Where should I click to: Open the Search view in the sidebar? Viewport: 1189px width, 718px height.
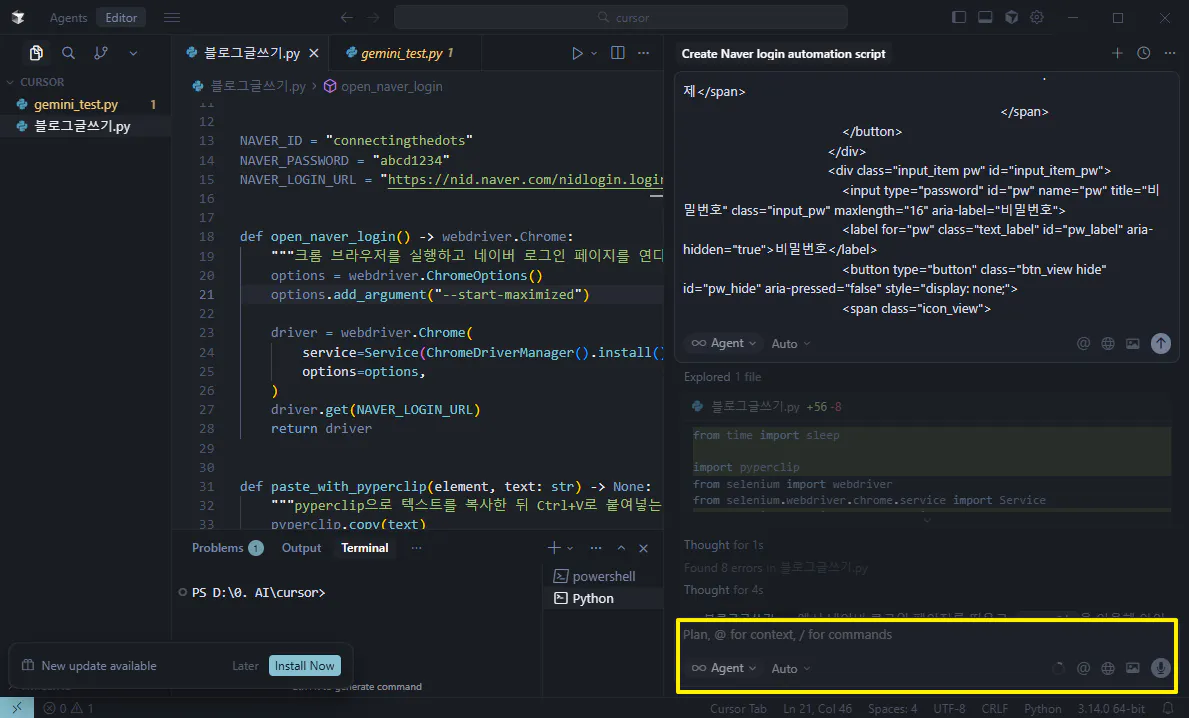tap(68, 53)
